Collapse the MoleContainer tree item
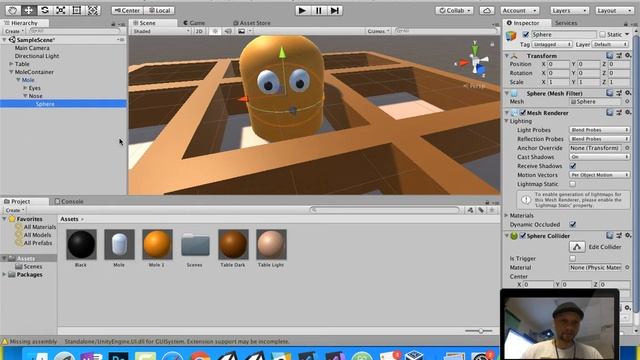 (x=11, y=72)
